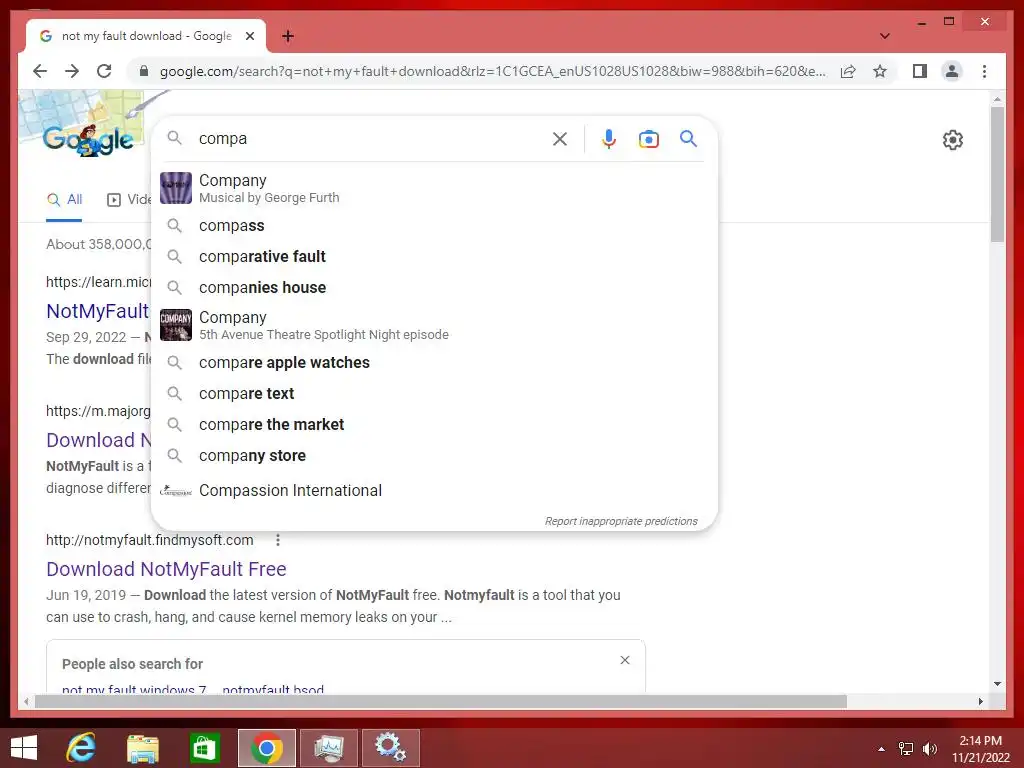Viewport: 1024px width, 768px height.
Task: Expand the tab search chevron
Action: point(884,36)
